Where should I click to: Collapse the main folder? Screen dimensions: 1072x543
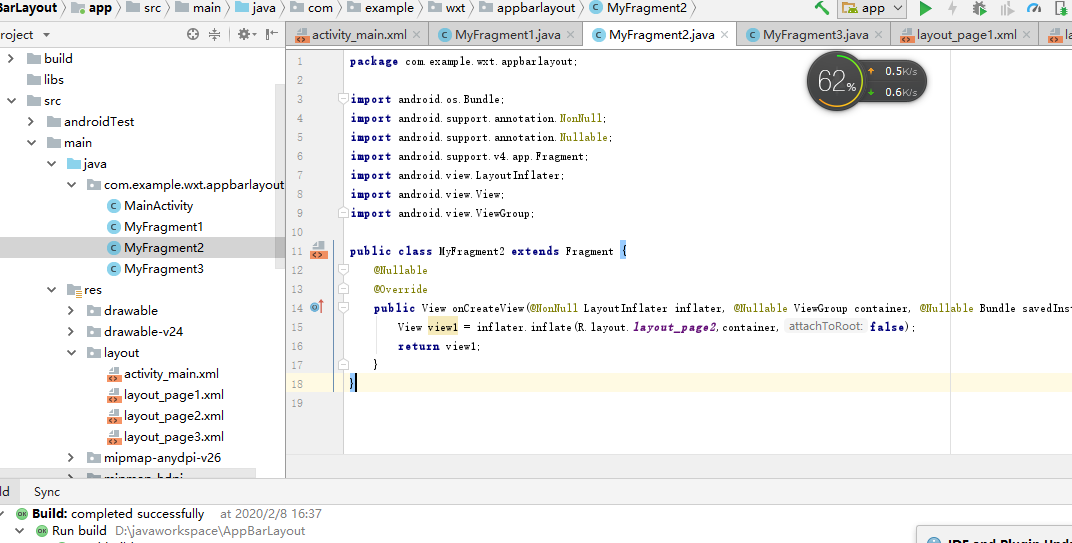[x=31, y=143]
